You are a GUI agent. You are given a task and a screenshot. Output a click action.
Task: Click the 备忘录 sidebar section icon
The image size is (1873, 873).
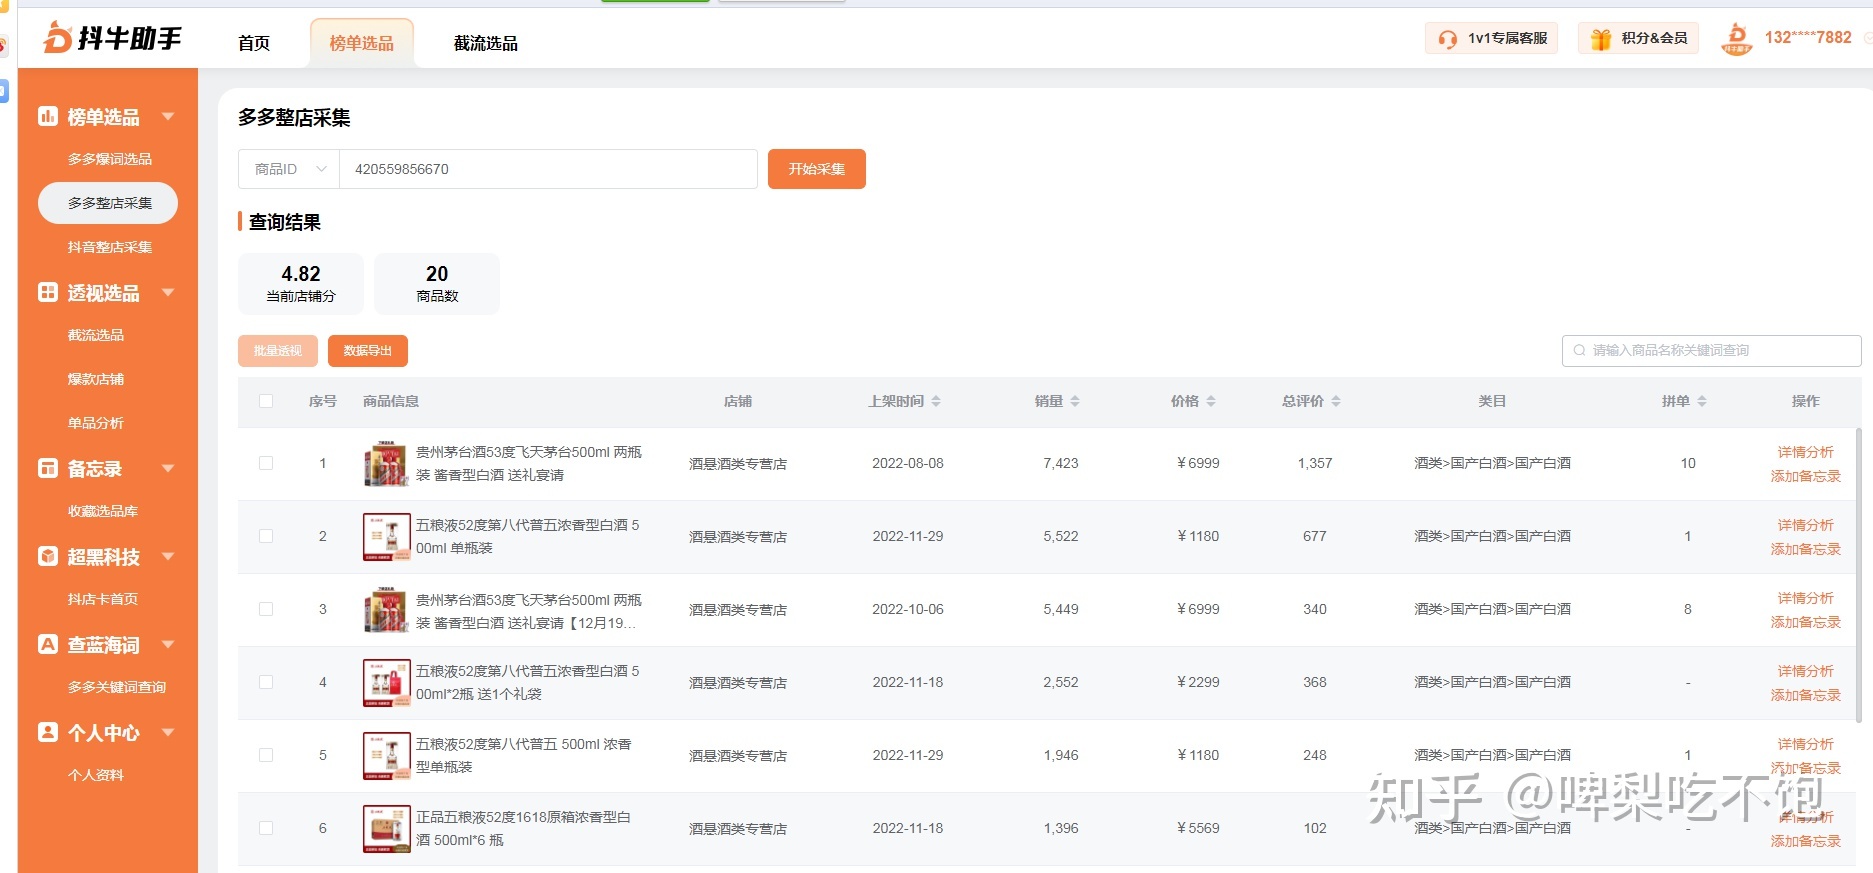click(x=48, y=468)
